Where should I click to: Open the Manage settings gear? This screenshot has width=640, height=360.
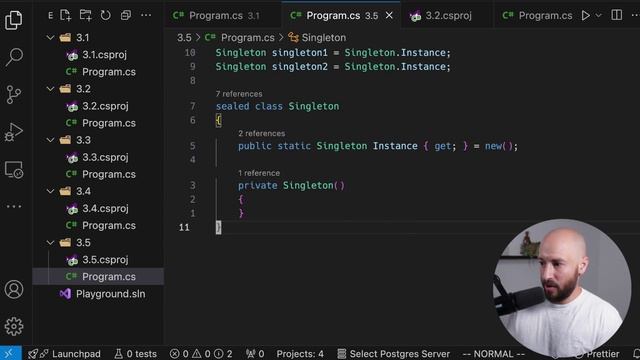pyautogui.click(x=14, y=327)
